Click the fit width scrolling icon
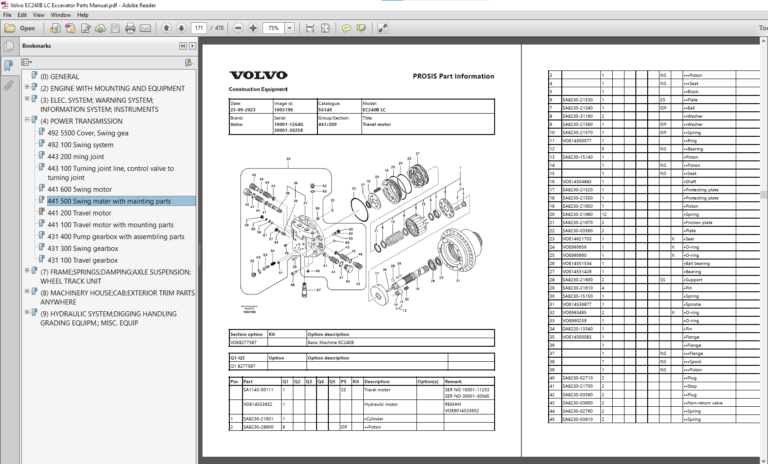768x464 pixels. pos(310,28)
